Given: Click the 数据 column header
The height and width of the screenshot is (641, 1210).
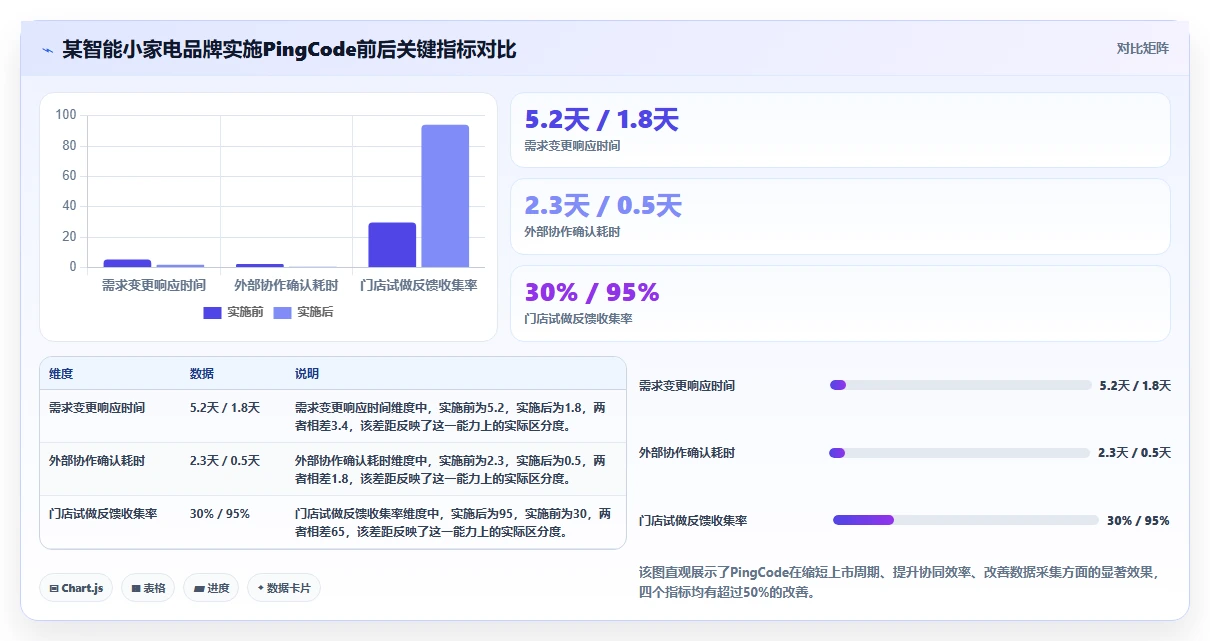Looking at the screenshot, I should [202, 374].
